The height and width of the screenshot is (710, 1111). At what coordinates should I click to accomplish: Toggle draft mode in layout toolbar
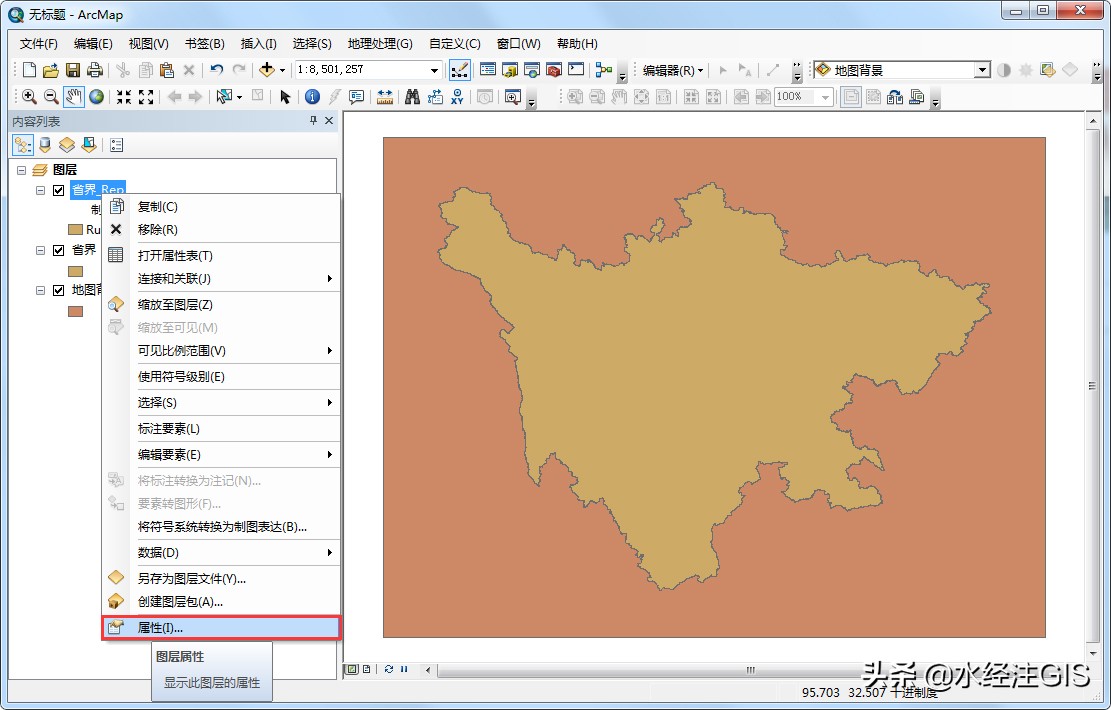(x=851, y=96)
